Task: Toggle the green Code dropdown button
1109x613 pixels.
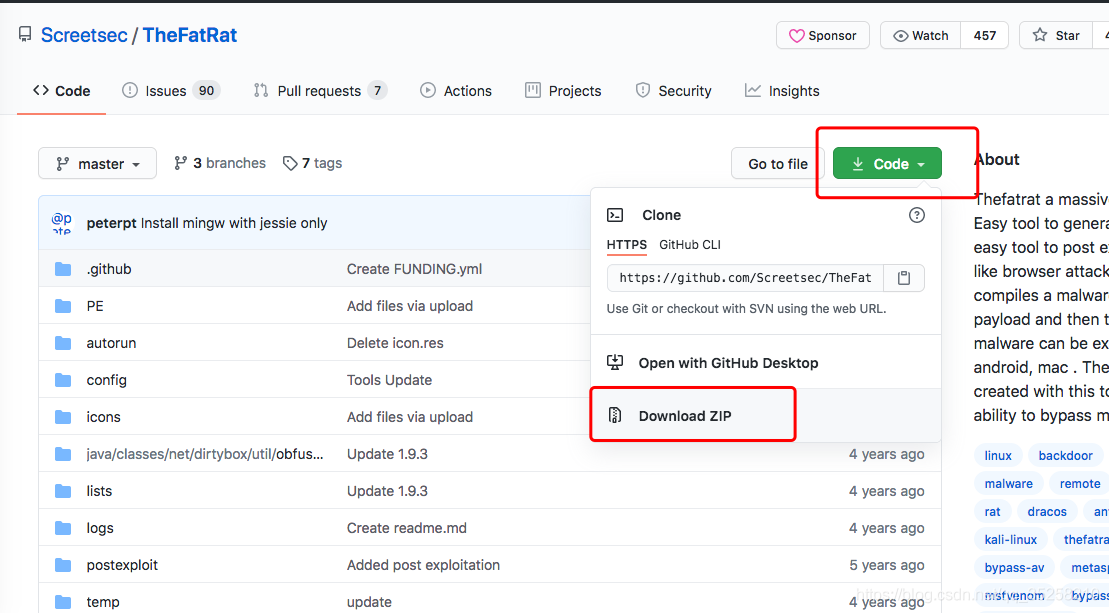Action: (x=887, y=163)
